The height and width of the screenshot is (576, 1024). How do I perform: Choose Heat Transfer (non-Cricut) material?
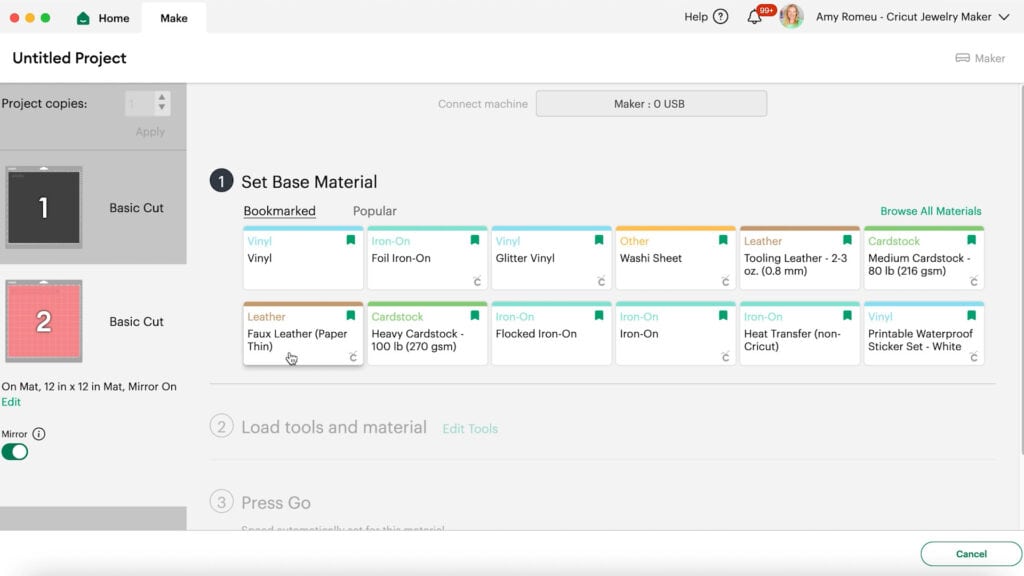(x=799, y=334)
